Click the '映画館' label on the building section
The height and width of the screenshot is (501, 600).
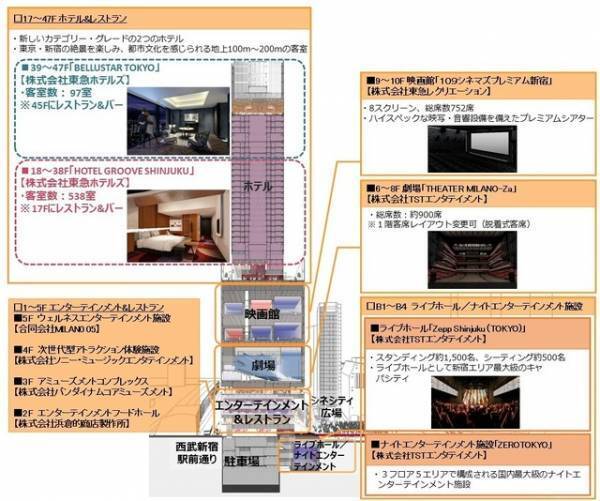tap(262, 315)
